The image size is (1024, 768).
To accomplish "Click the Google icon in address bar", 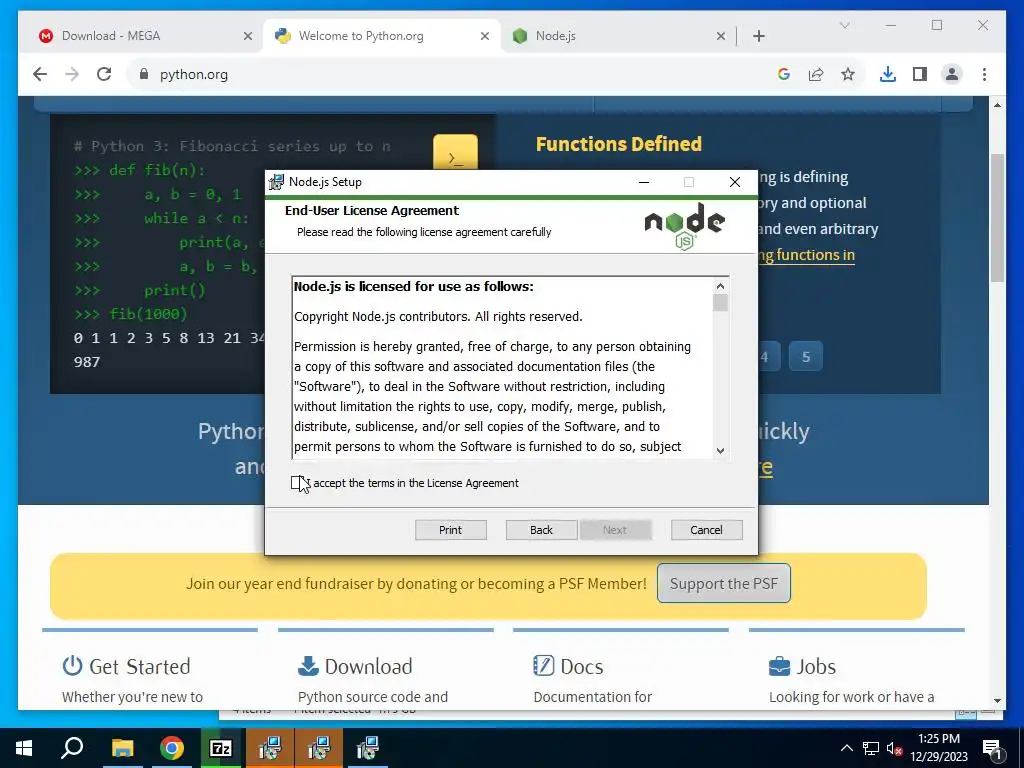I will (784, 74).
